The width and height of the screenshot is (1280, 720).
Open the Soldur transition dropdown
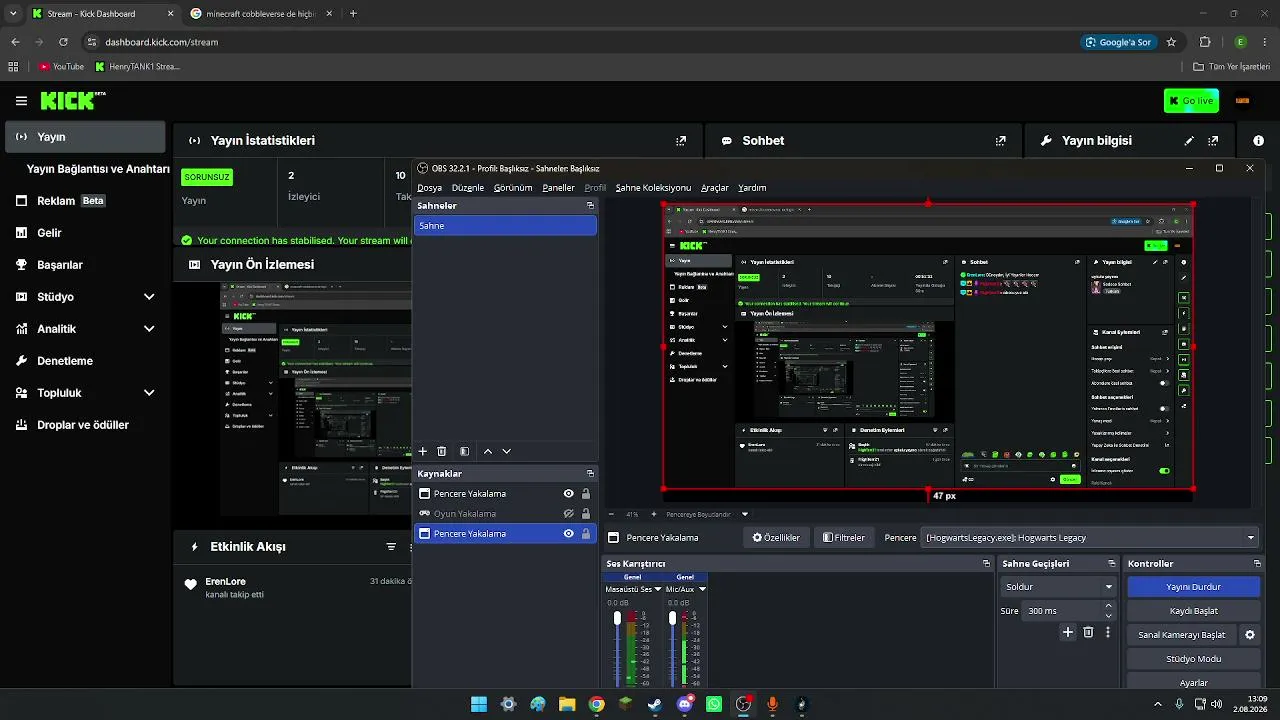click(1058, 587)
